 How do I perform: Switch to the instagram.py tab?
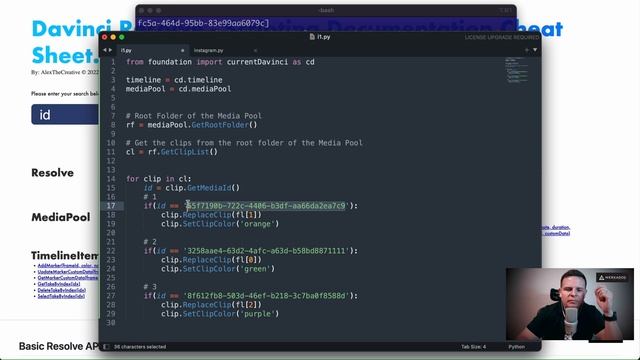[209, 50]
